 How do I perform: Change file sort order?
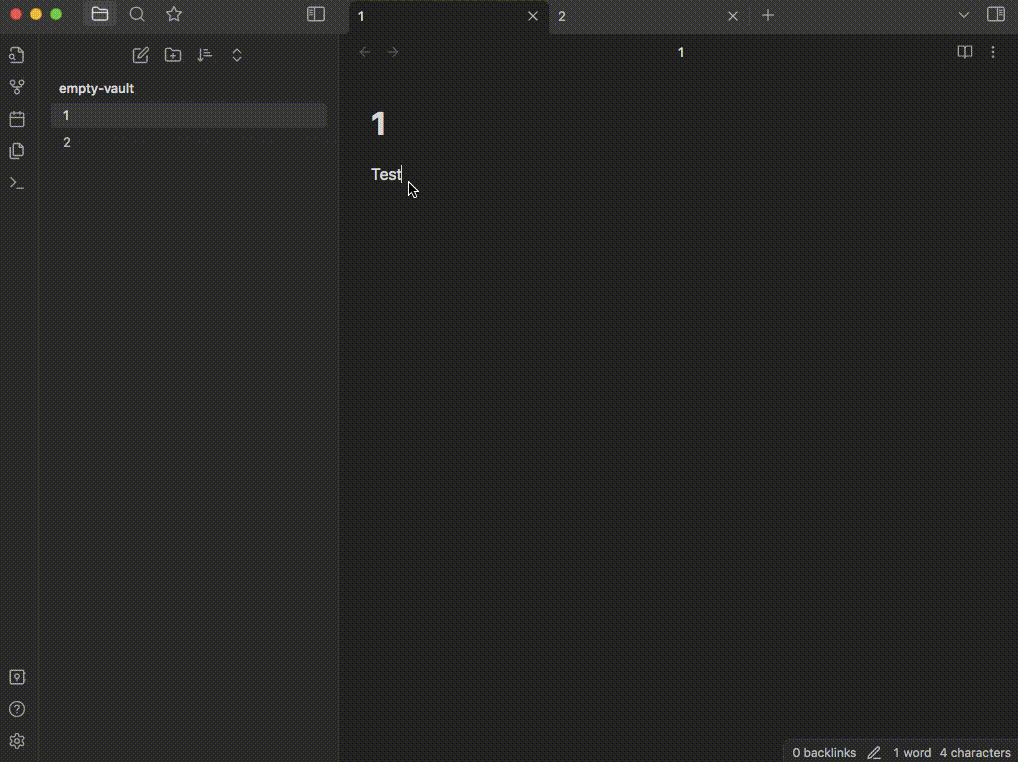tap(205, 55)
